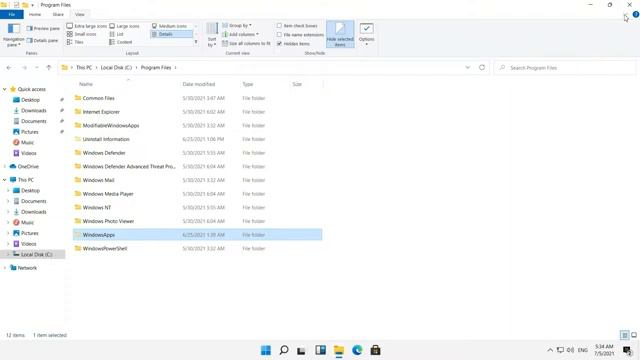Open the help question mark icon

(636, 14)
